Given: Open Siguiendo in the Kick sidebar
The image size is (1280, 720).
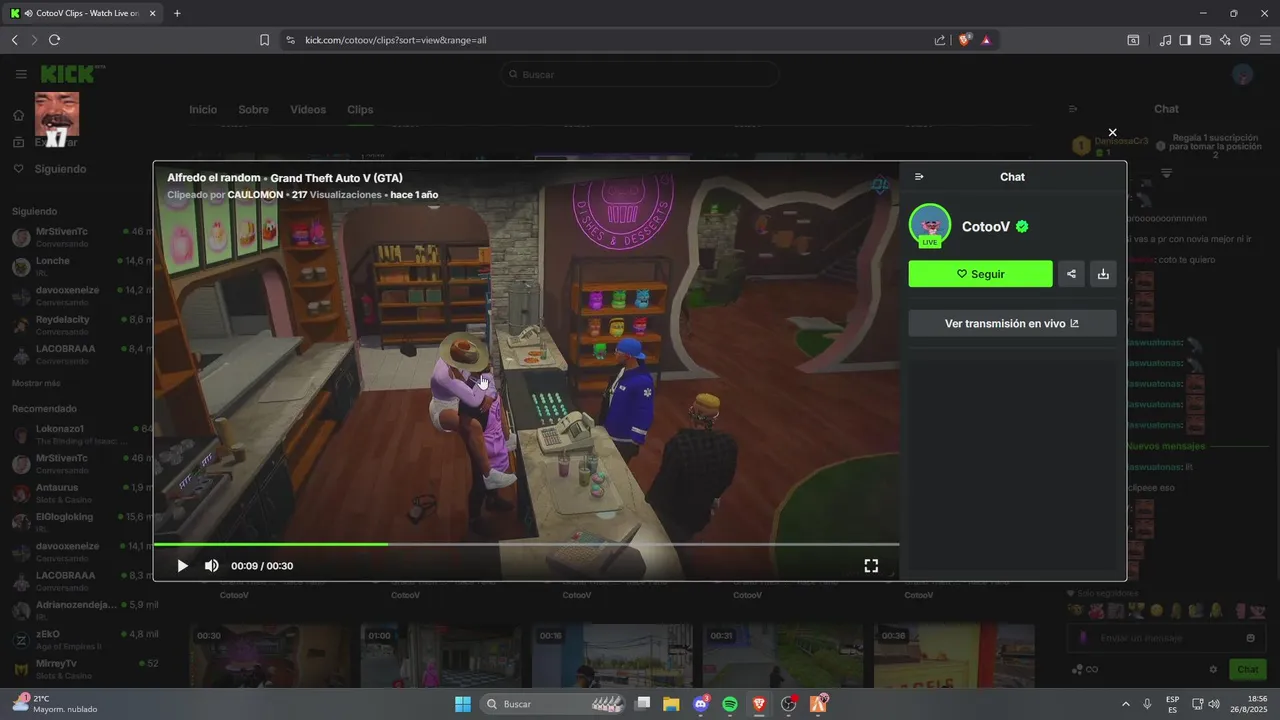Looking at the screenshot, I should tap(60, 169).
